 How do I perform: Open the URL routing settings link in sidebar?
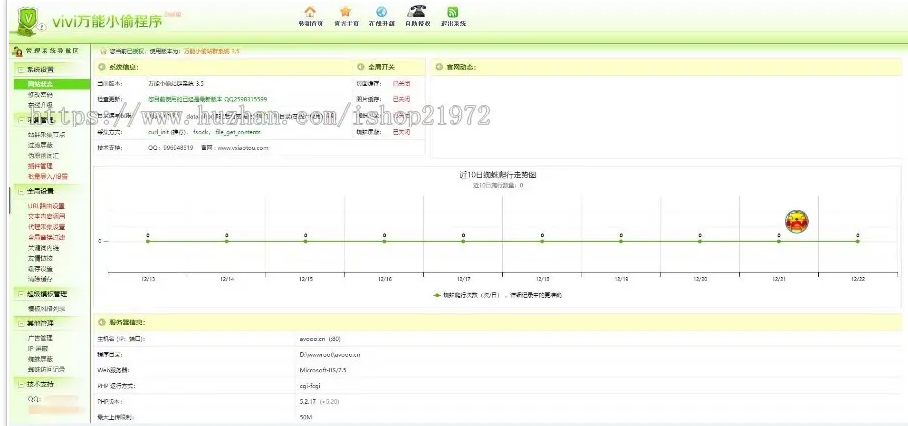coord(46,206)
